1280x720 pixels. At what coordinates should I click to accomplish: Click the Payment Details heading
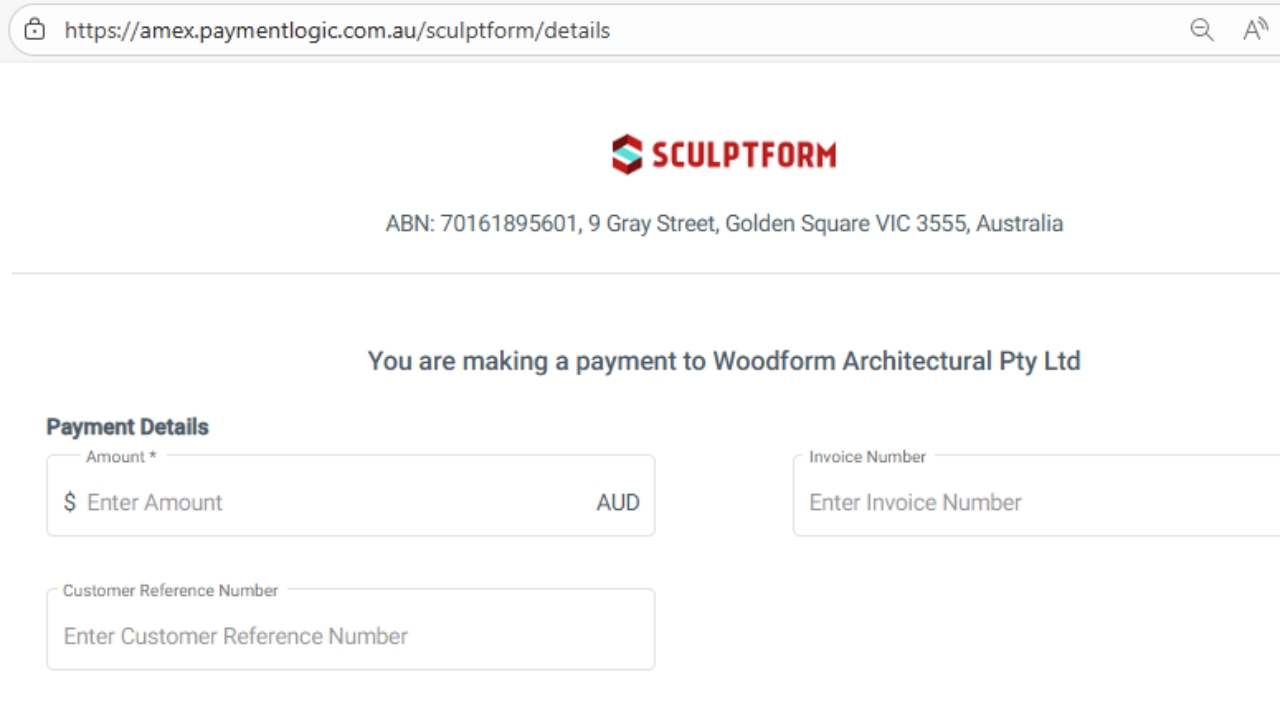[x=127, y=427]
